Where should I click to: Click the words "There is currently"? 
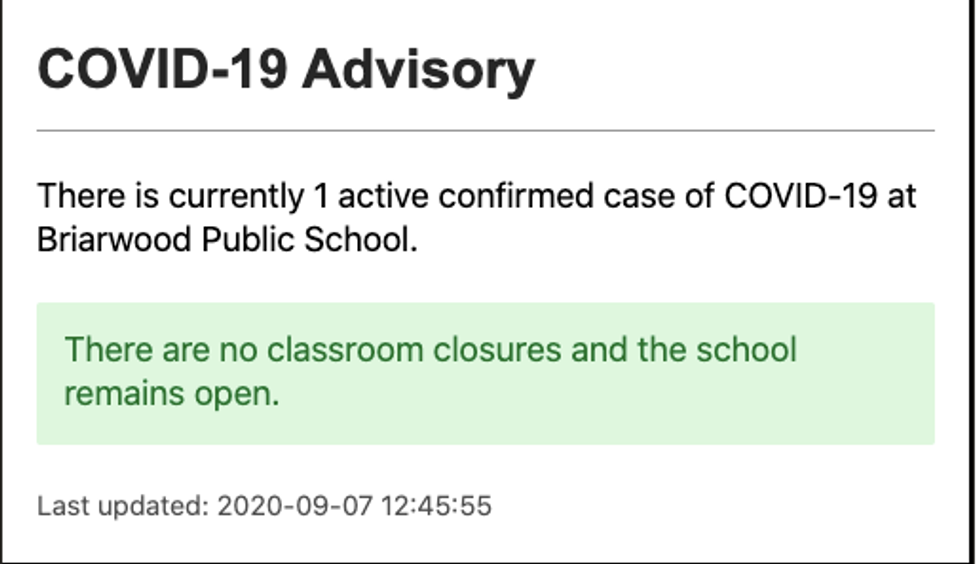click(169, 196)
